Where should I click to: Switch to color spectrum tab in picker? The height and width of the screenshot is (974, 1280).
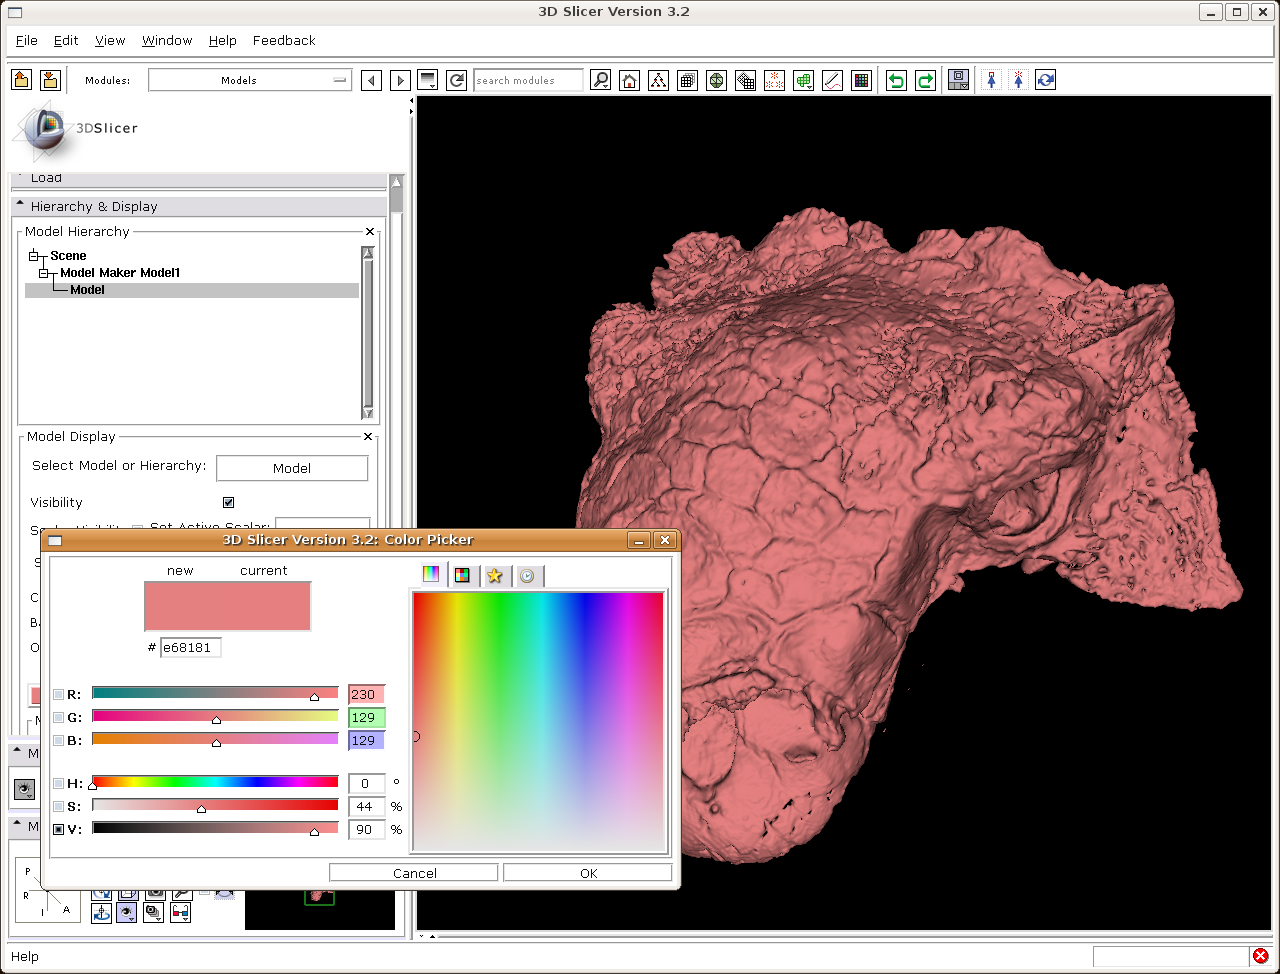click(x=430, y=574)
